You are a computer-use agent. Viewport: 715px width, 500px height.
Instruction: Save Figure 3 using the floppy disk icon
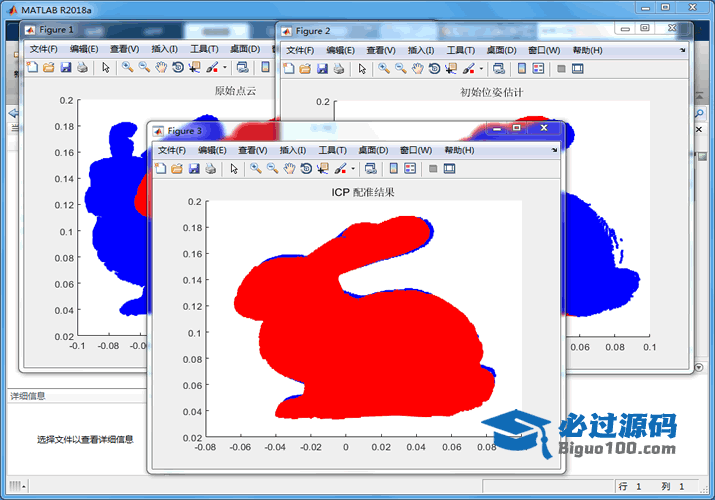tap(194, 169)
